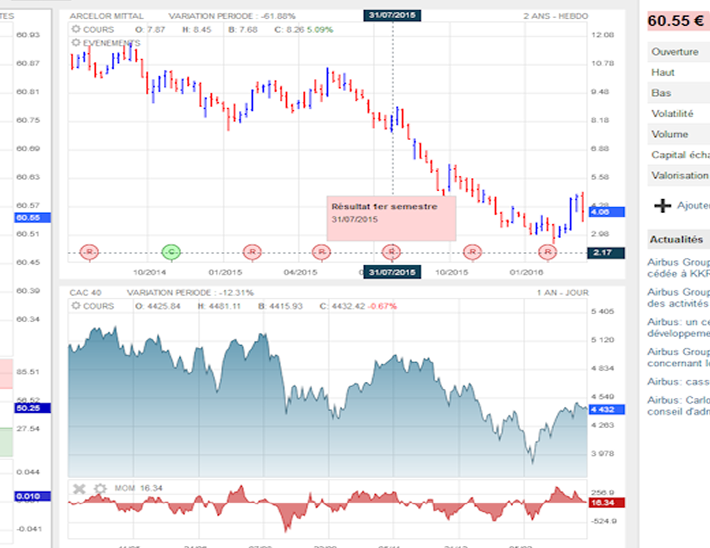
Task: Click the top 31/07/2015 date flag
Action: pyautogui.click(x=392, y=15)
